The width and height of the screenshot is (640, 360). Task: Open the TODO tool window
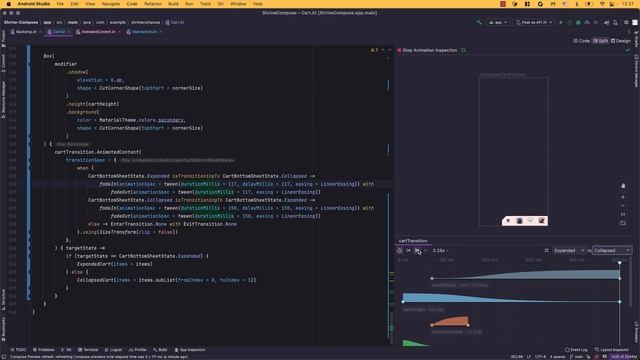[18, 350]
